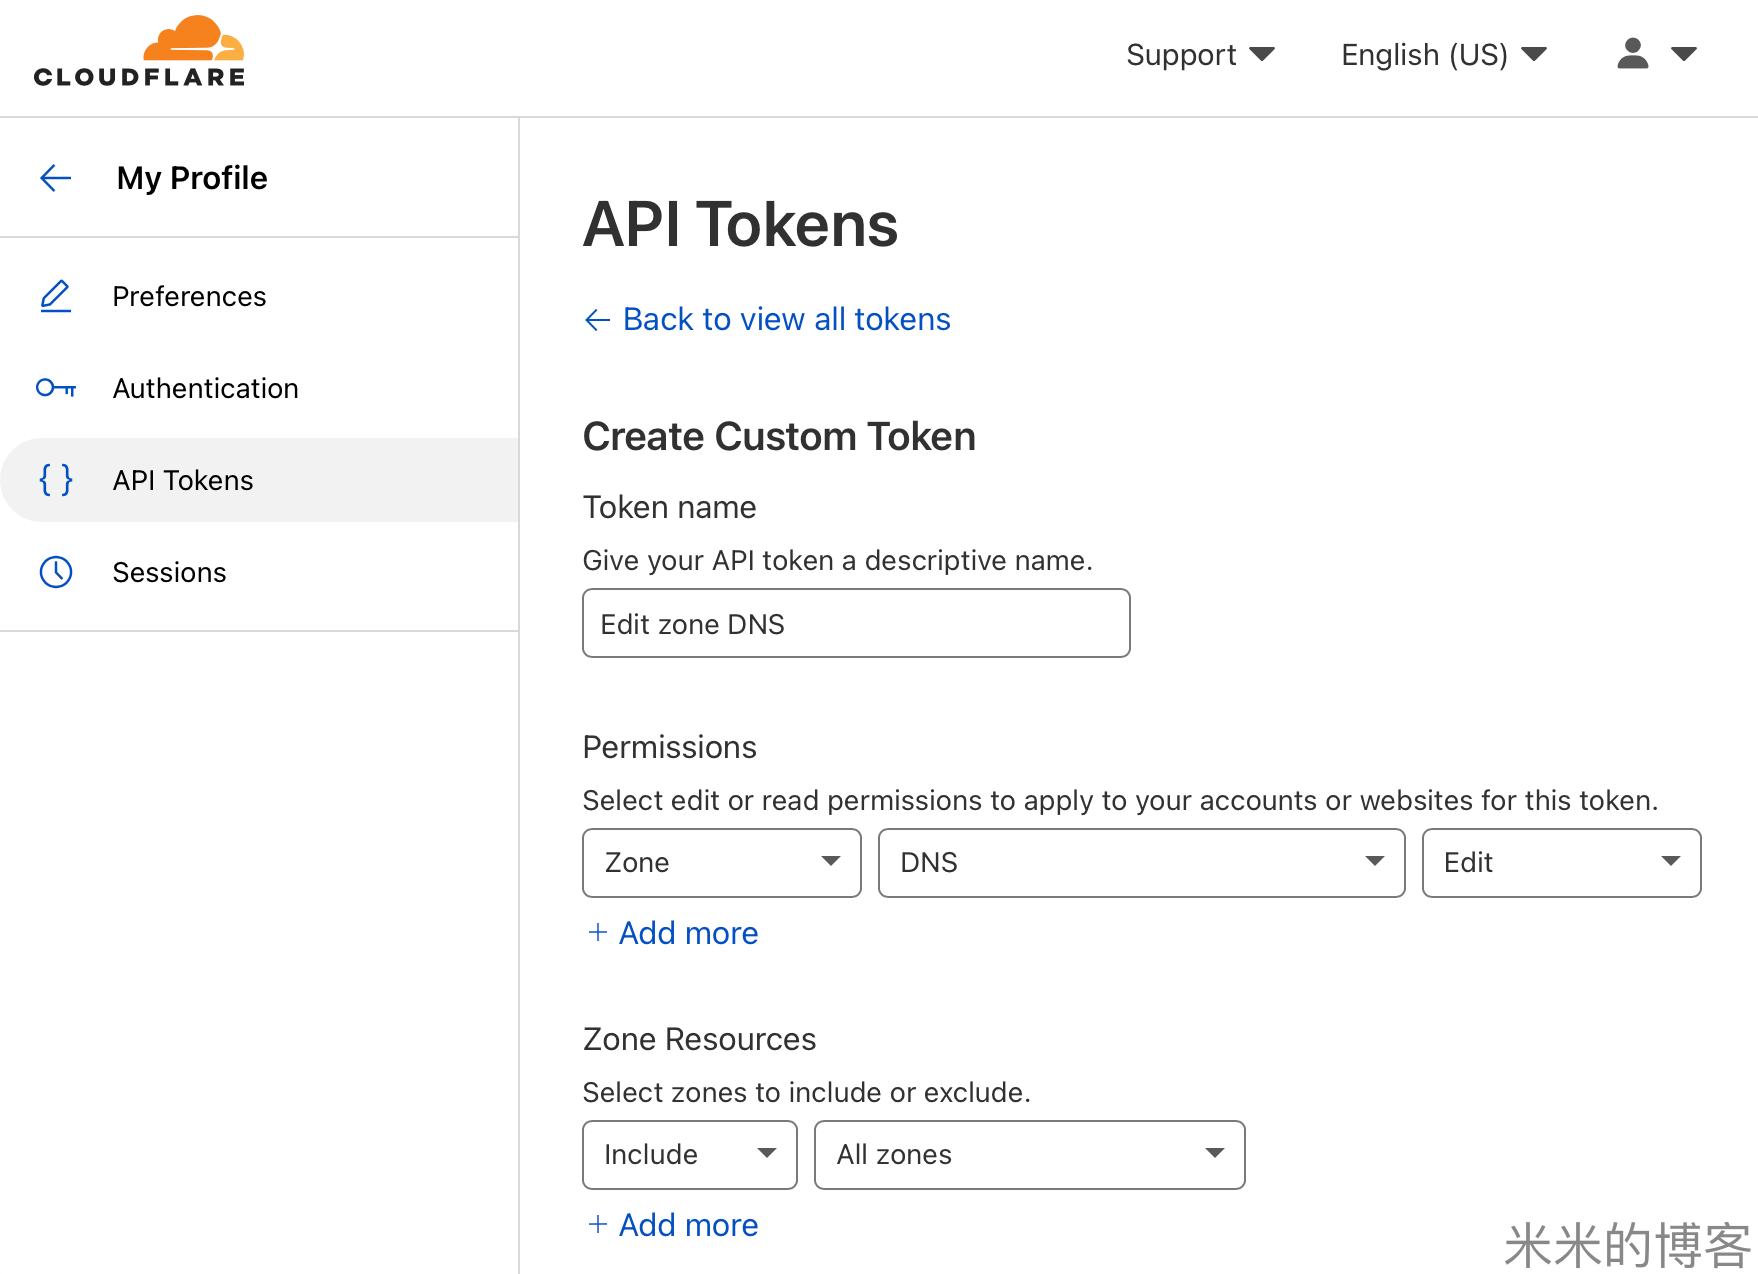
Task: Click the Cloudflare logo
Action: [x=139, y=53]
